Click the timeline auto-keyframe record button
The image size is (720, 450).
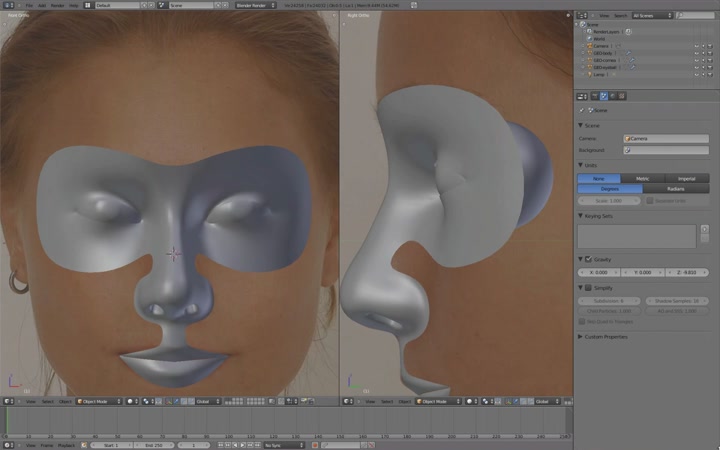pos(315,445)
